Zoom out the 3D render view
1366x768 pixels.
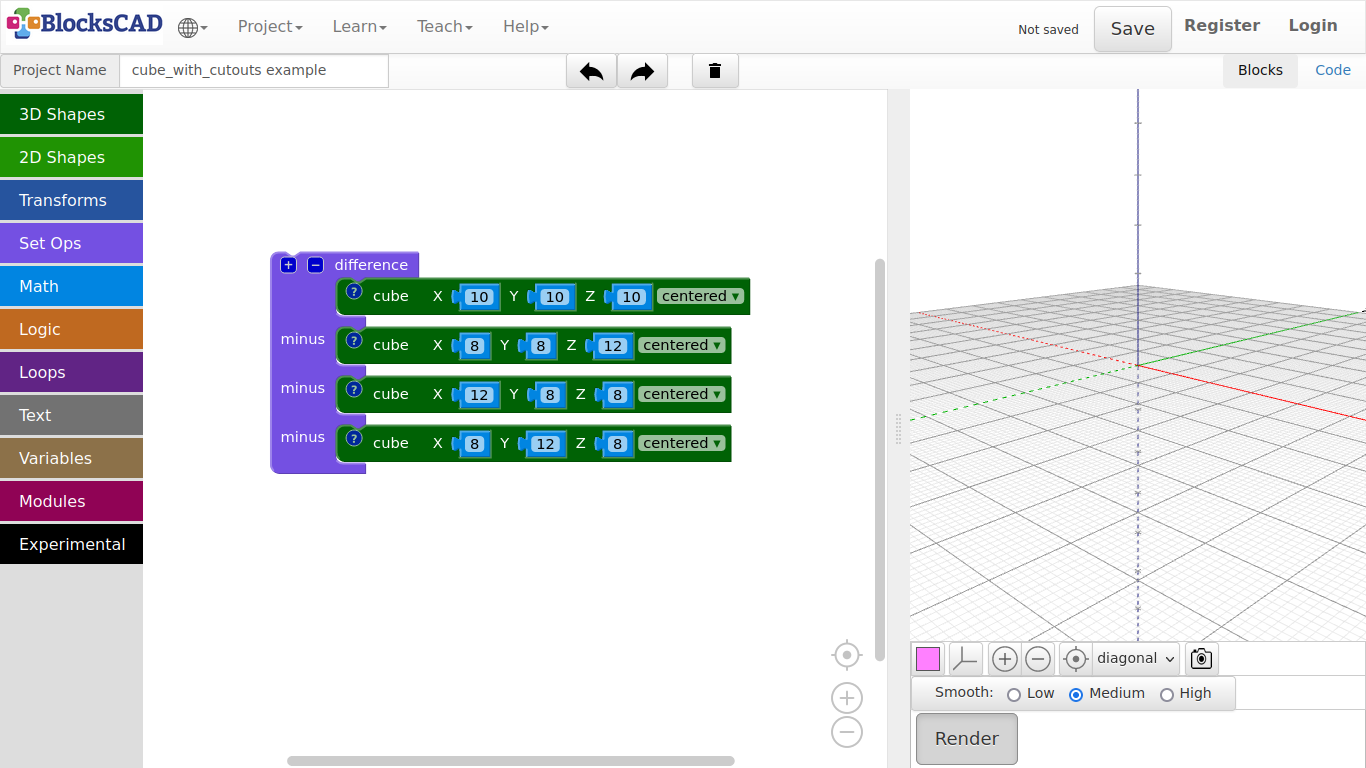(1038, 659)
